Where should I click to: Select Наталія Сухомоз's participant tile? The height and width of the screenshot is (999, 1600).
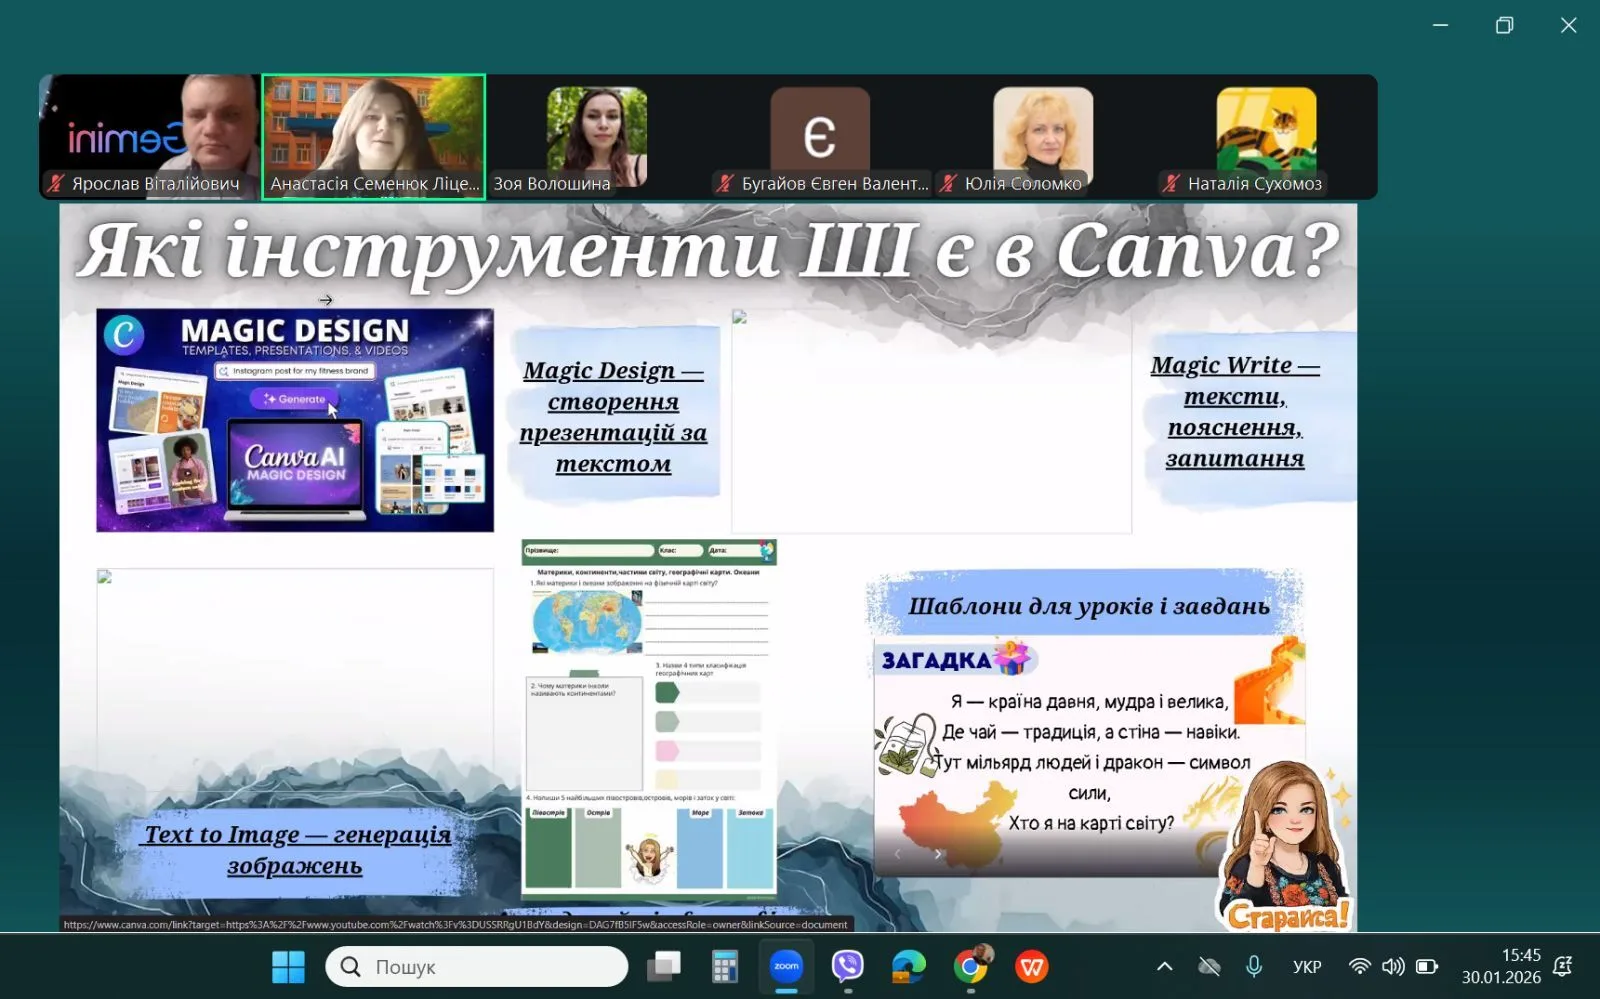coord(1266,137)
